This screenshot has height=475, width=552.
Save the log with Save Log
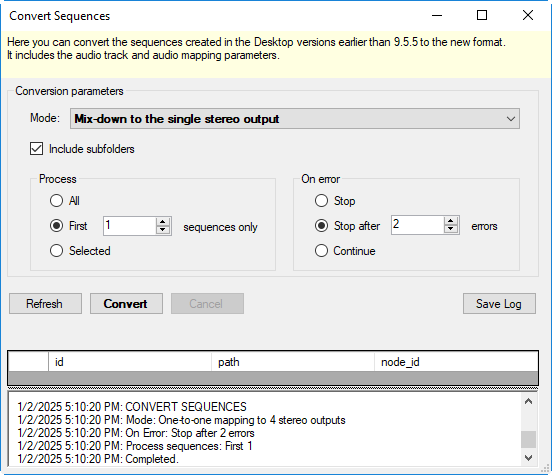point(499,304)
